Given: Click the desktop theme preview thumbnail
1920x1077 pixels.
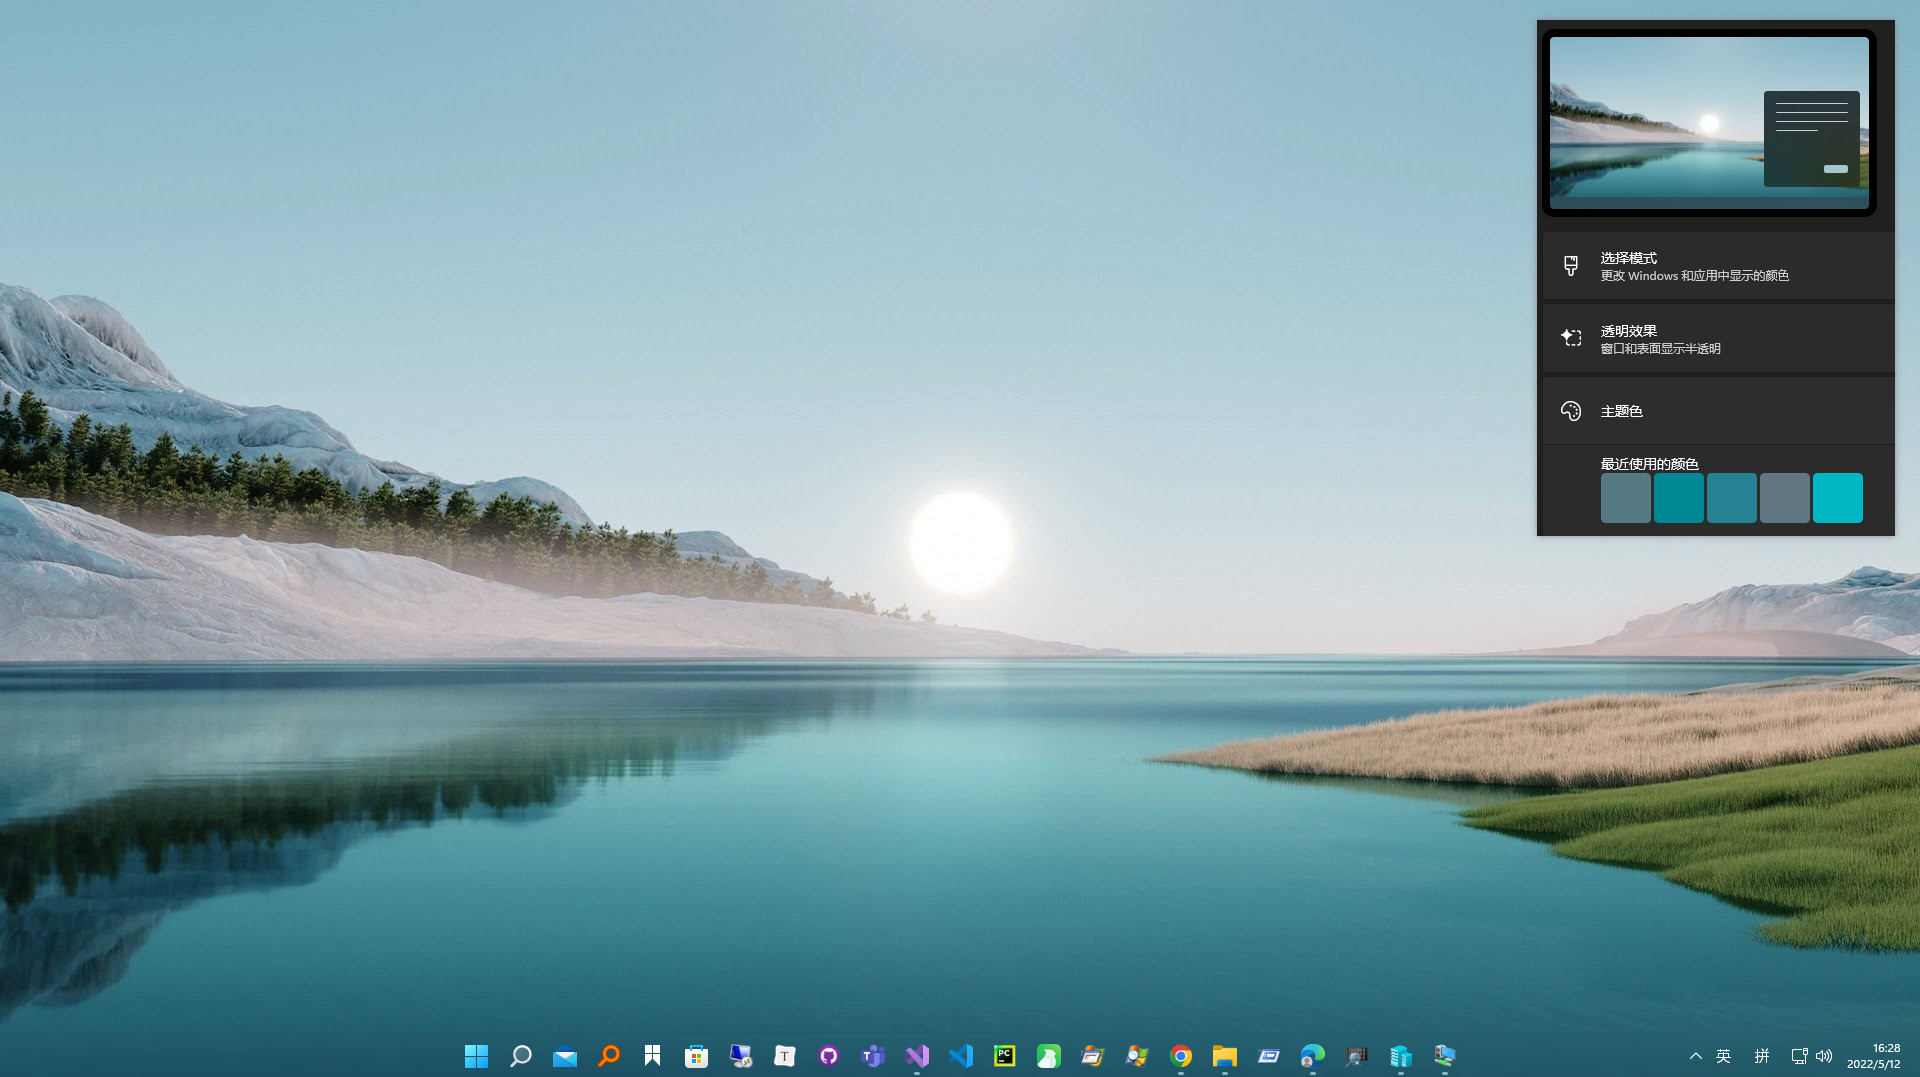Looking at the screenshot, I should 1709,123.
